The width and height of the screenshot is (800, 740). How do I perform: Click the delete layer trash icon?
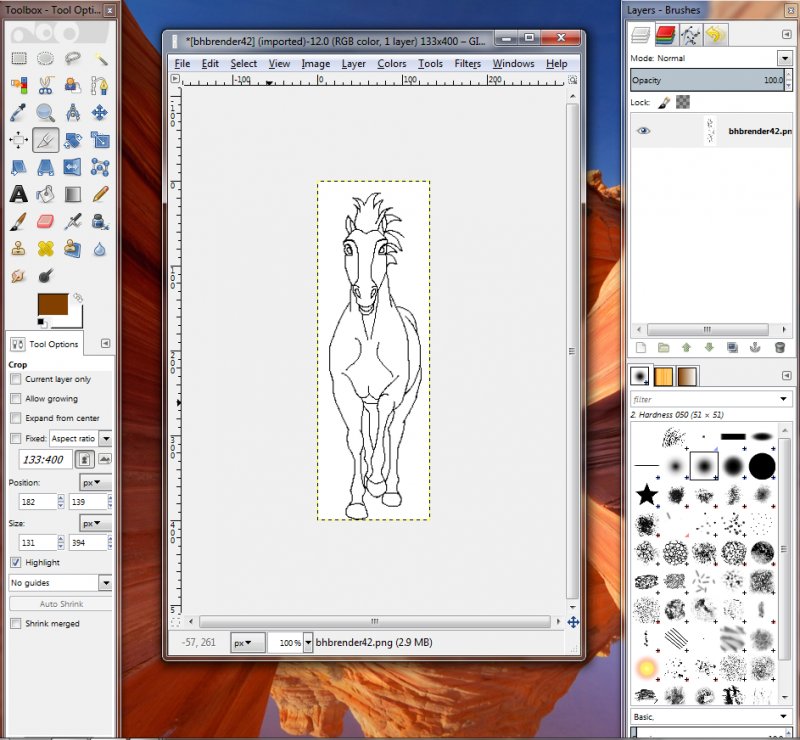coord(779,348)
